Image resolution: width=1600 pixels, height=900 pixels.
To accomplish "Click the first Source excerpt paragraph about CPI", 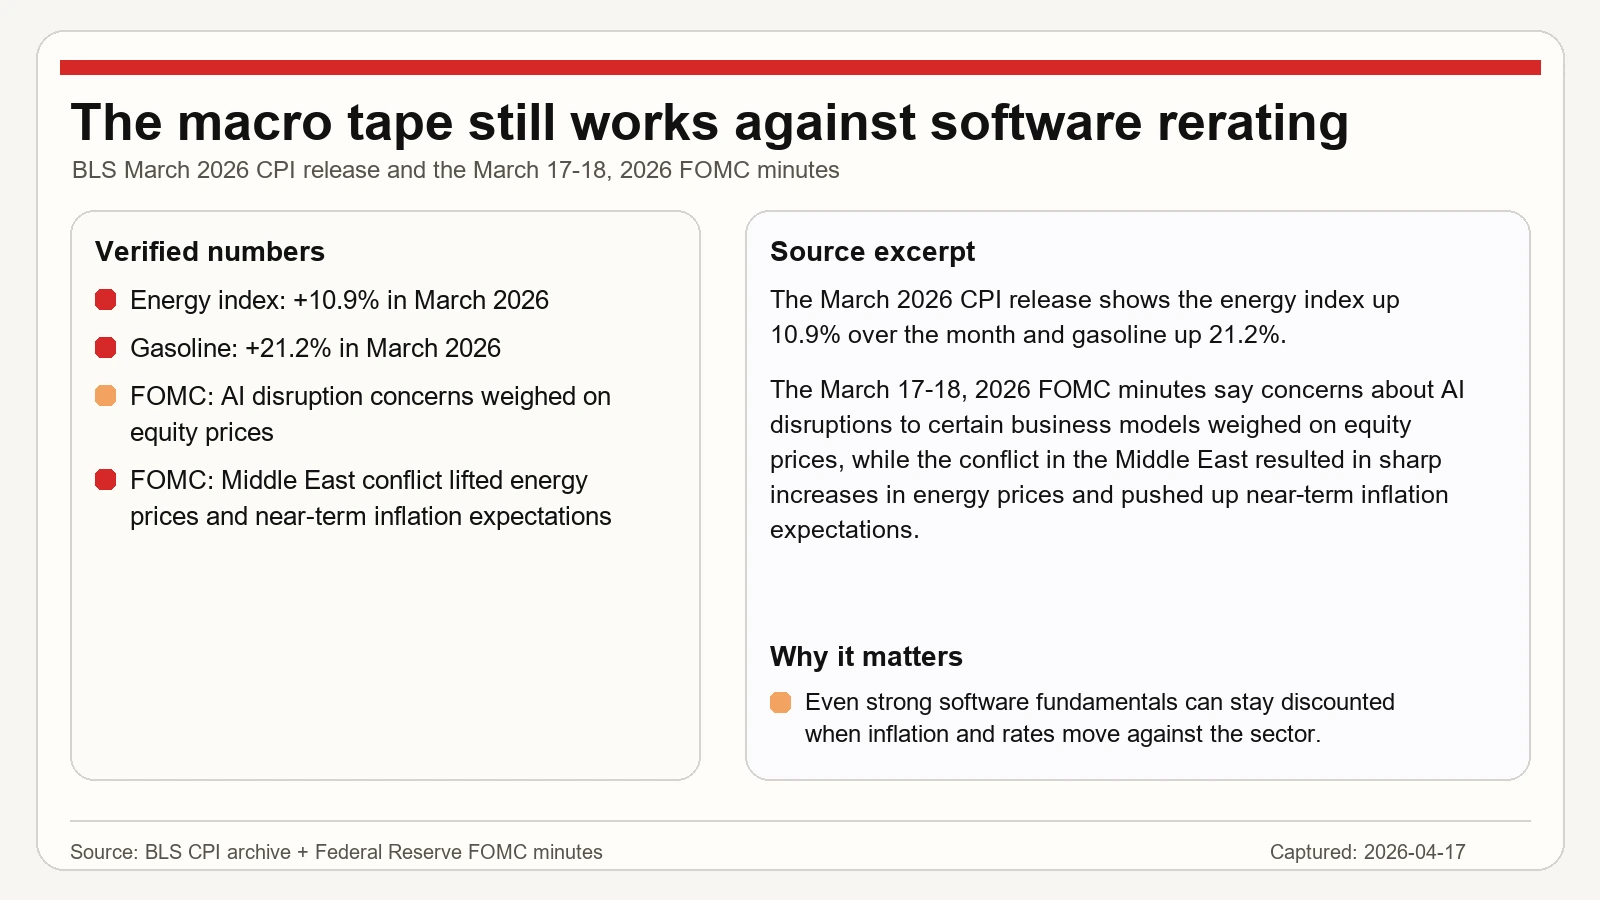I will tap(1084, 317).
